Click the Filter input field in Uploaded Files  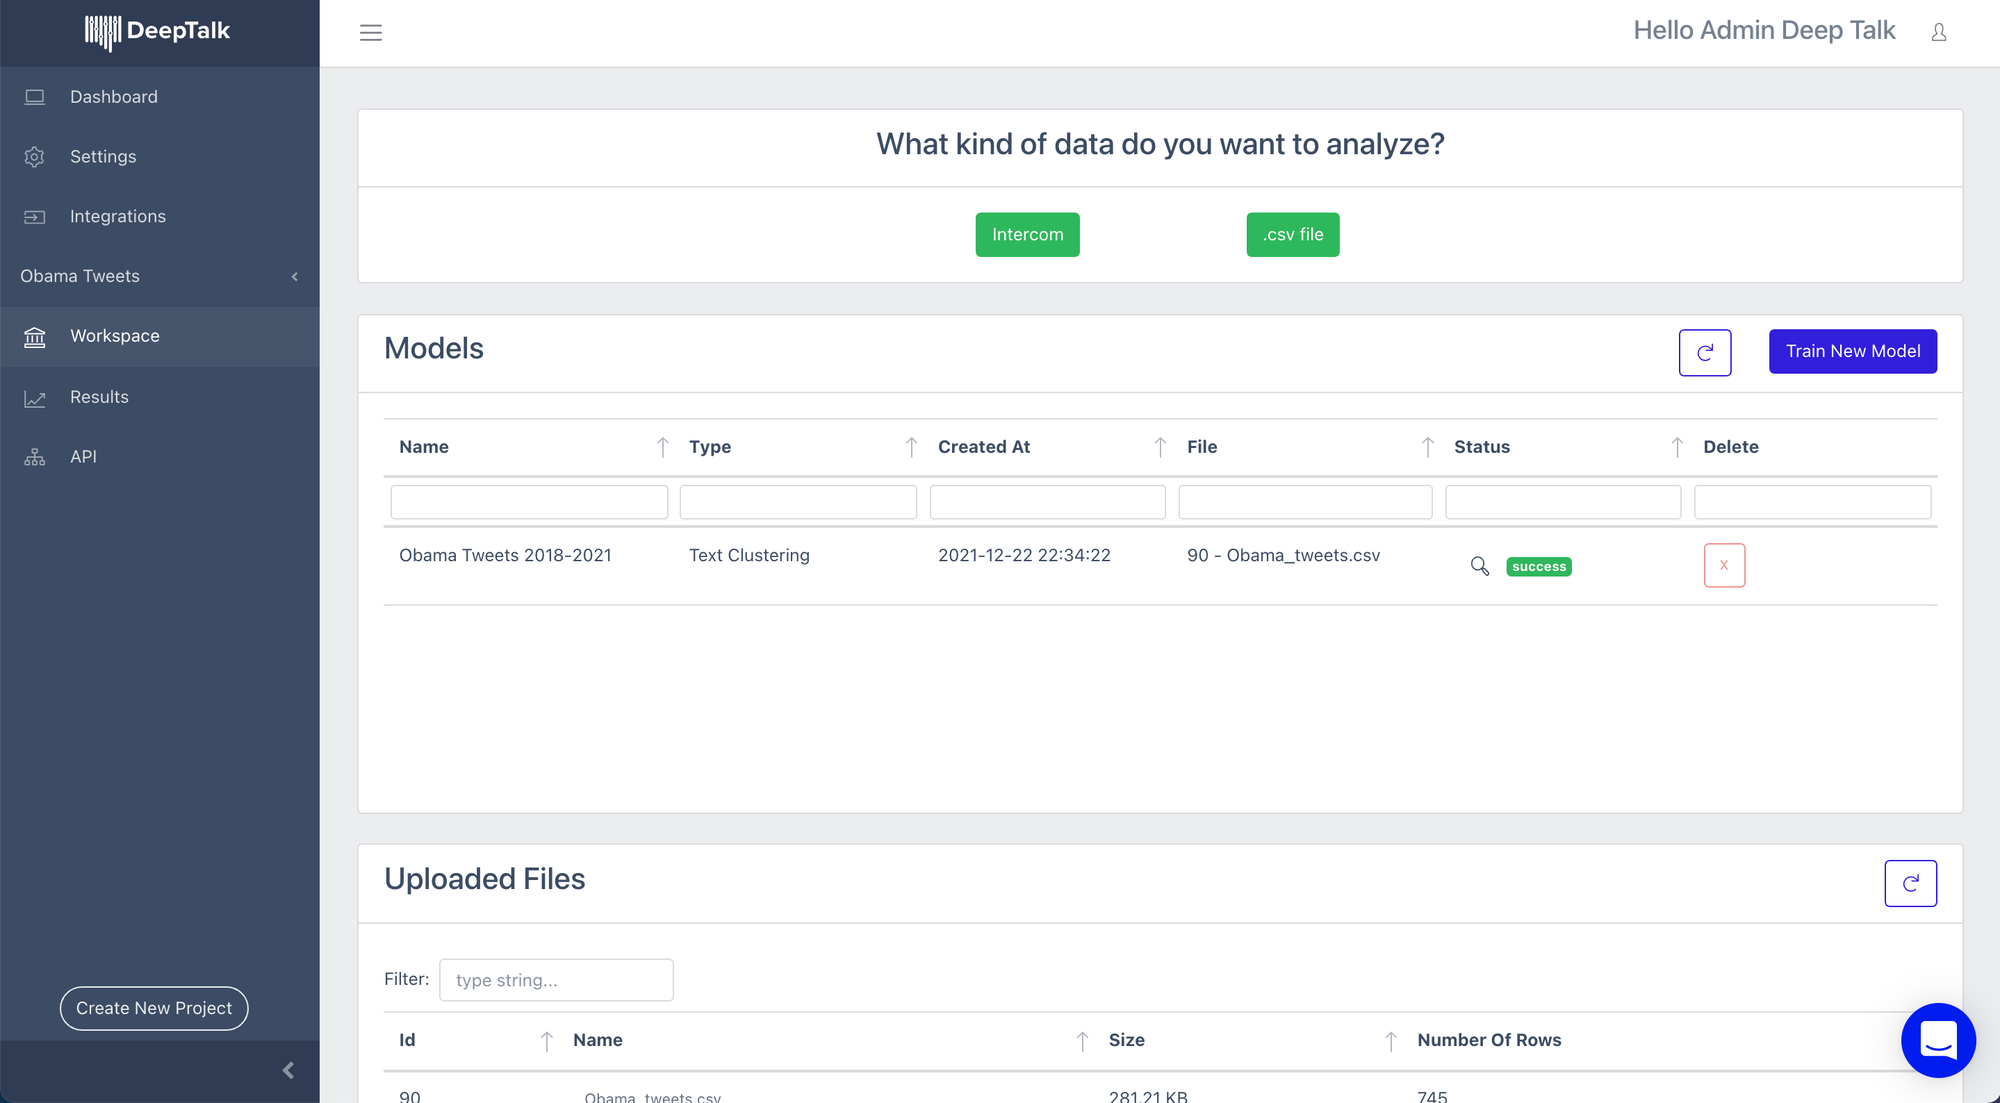[x=555, y=979]
